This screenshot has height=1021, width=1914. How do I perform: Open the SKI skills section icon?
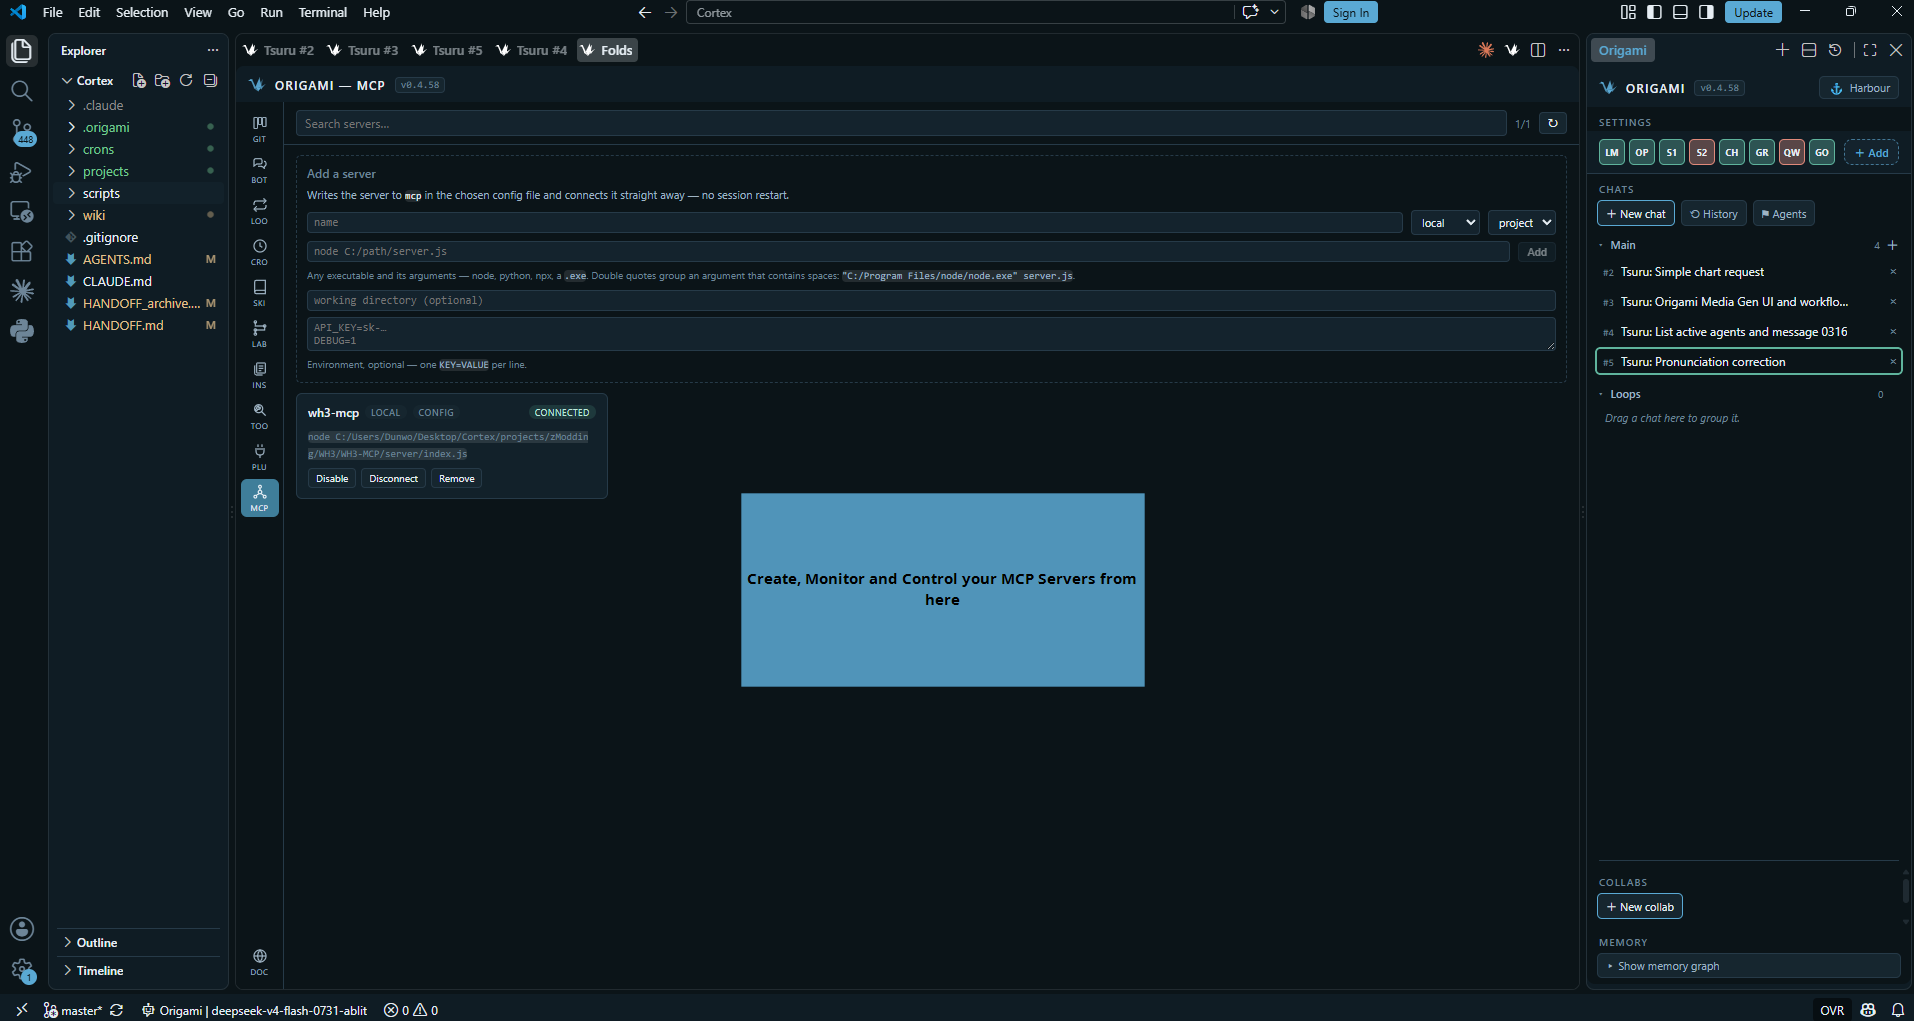259,292
